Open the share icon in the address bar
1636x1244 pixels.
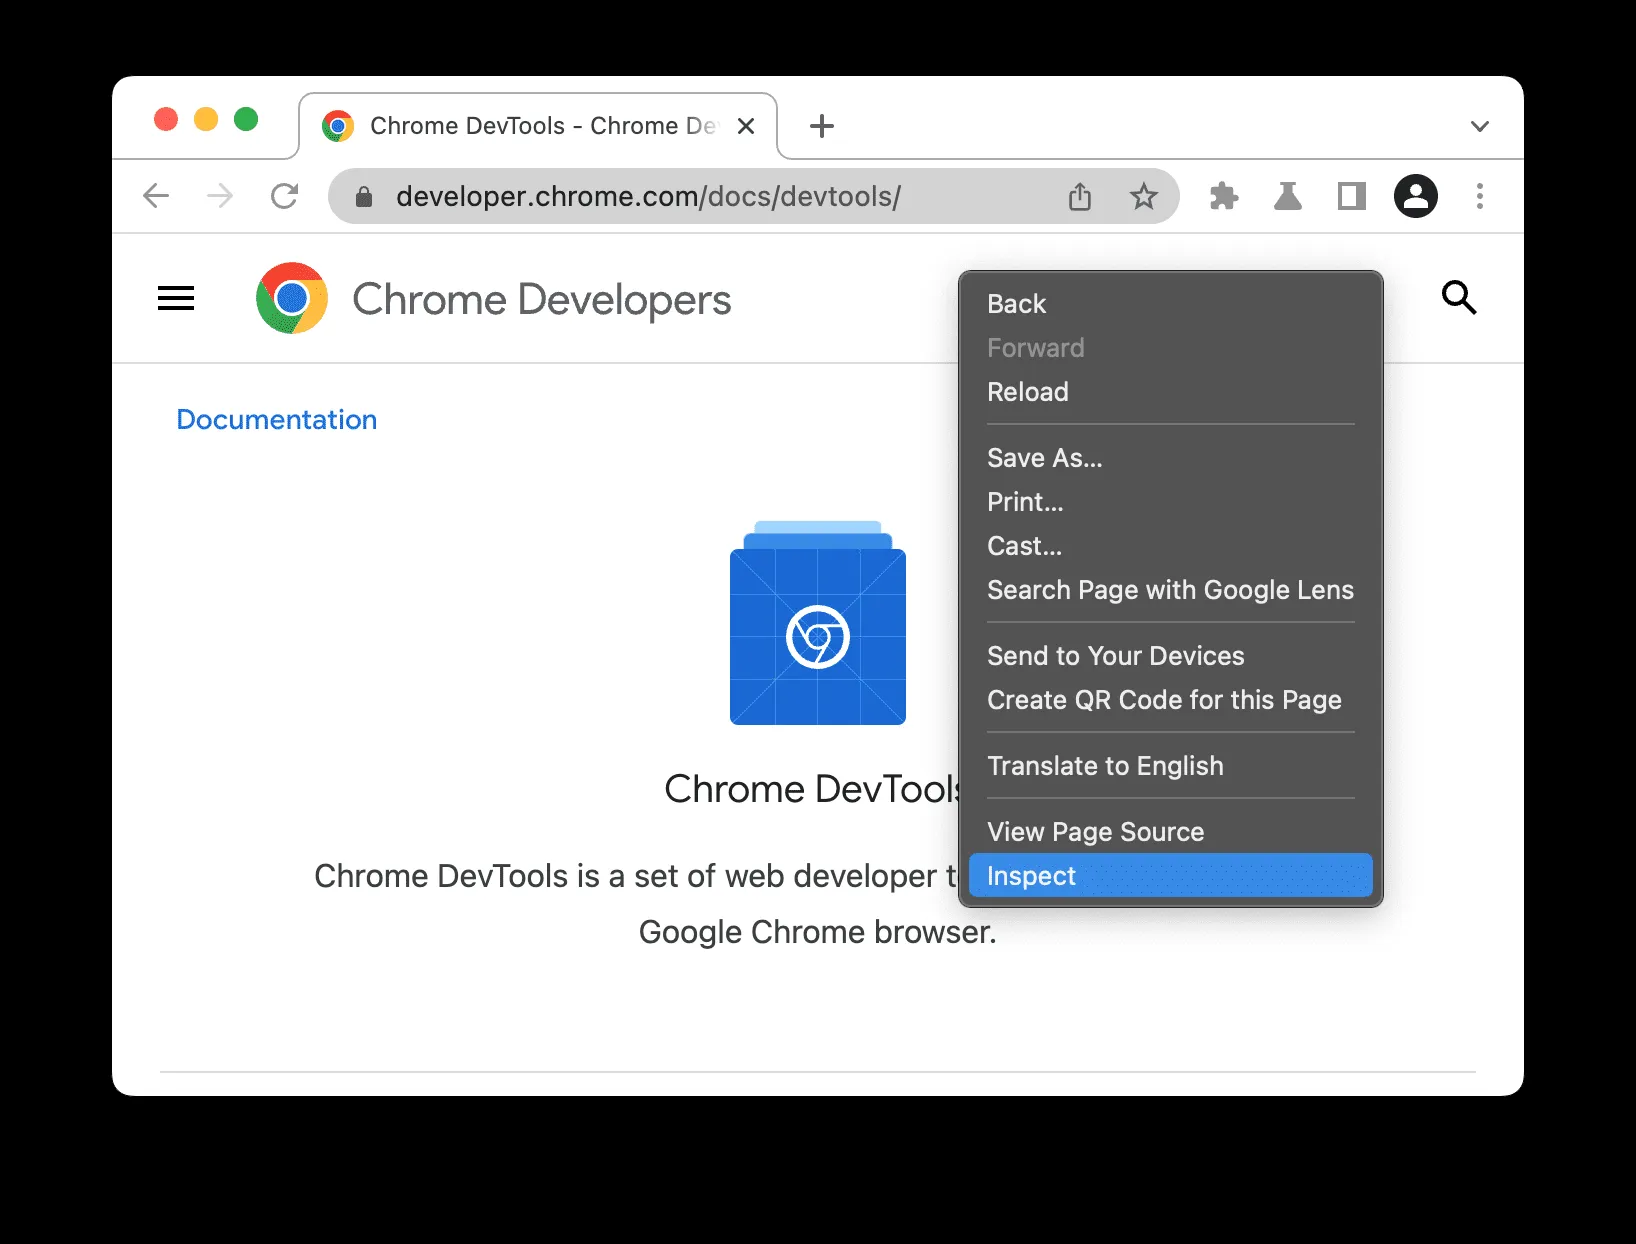click(1080, 196)
